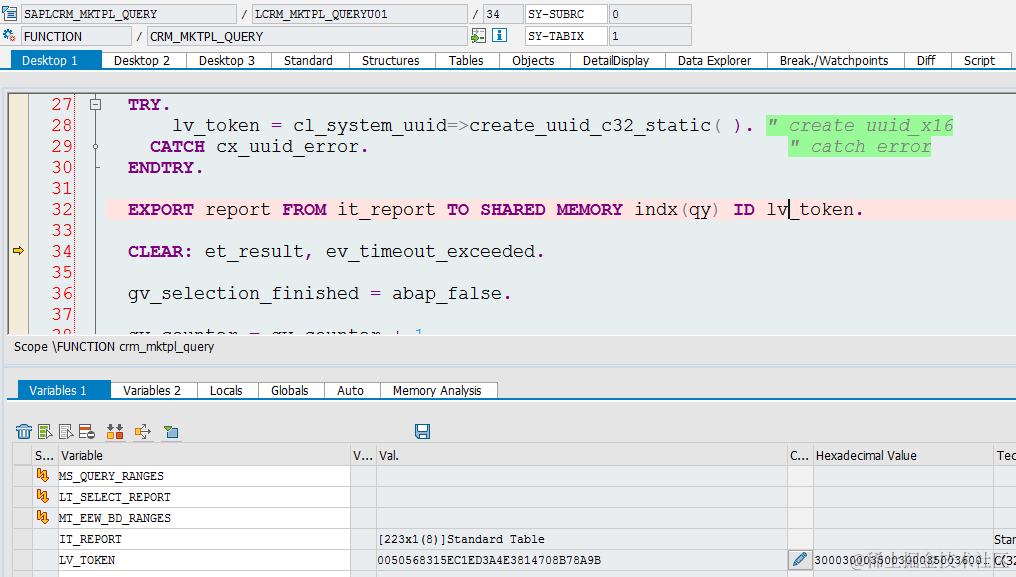Click the arrow icon in LT_SELECT_REPORT row
Image resolution: width=1016 pixels, height=577 pixels.
pos(43,497)
